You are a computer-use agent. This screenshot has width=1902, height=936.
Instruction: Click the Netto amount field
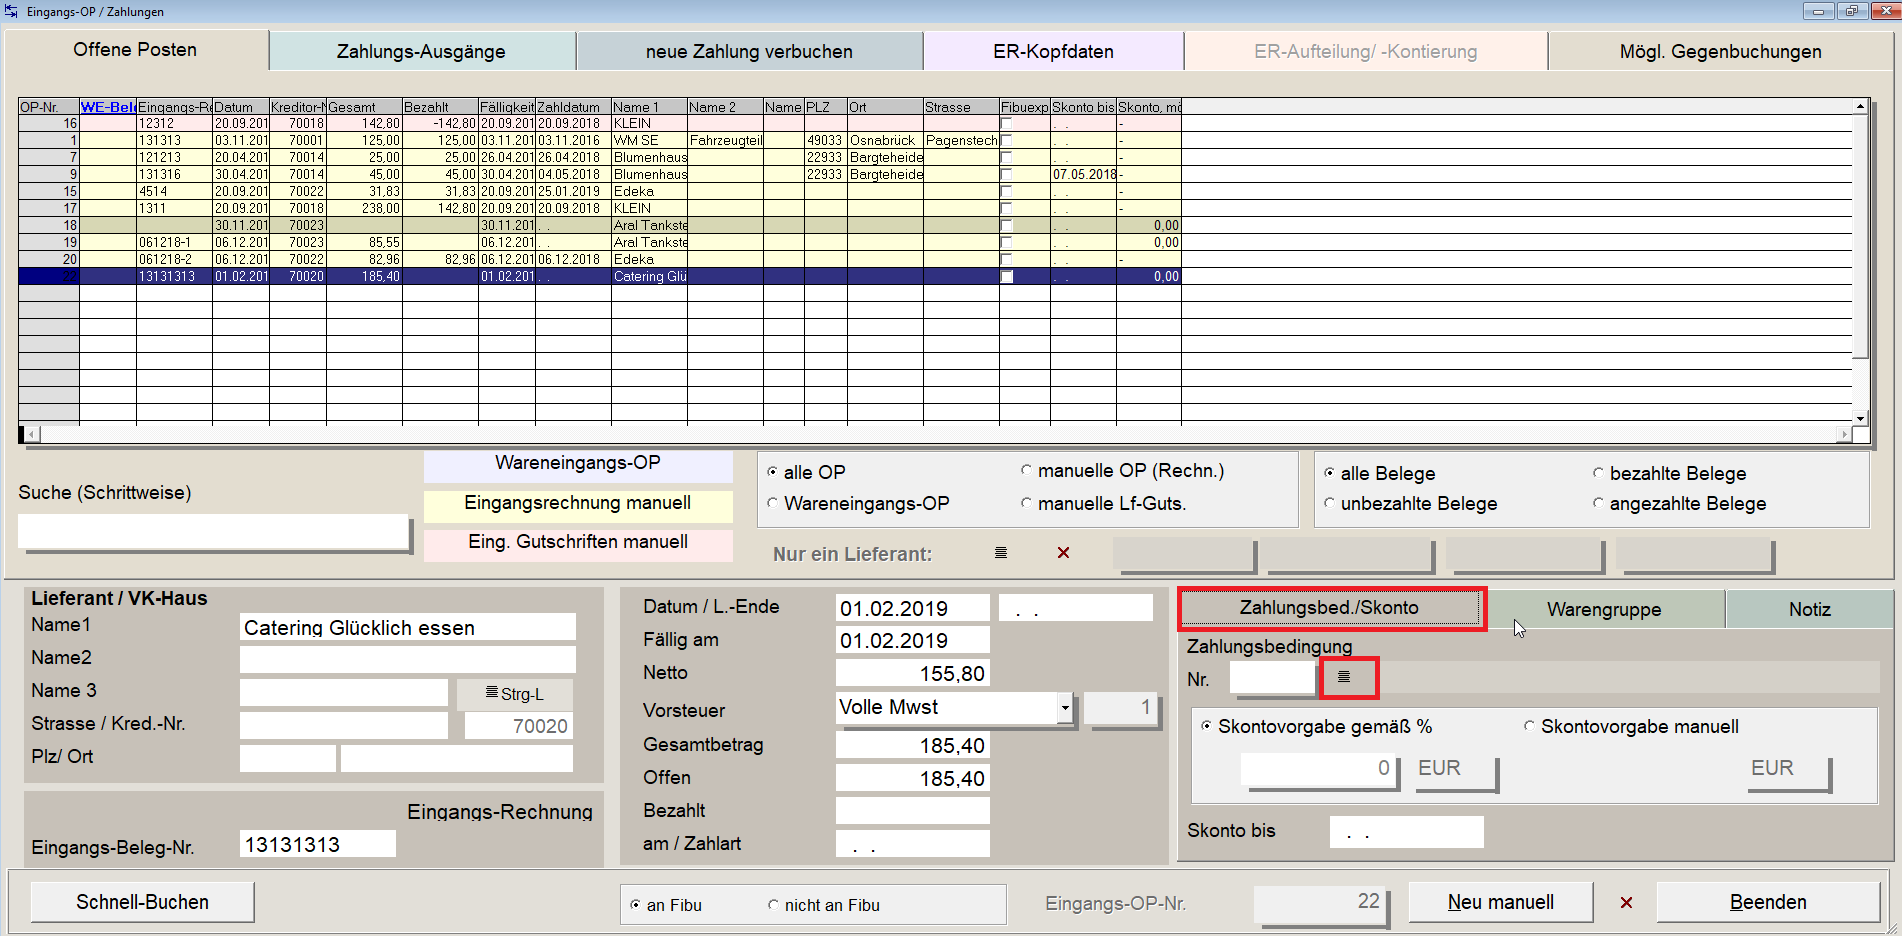tap(913, 673)
